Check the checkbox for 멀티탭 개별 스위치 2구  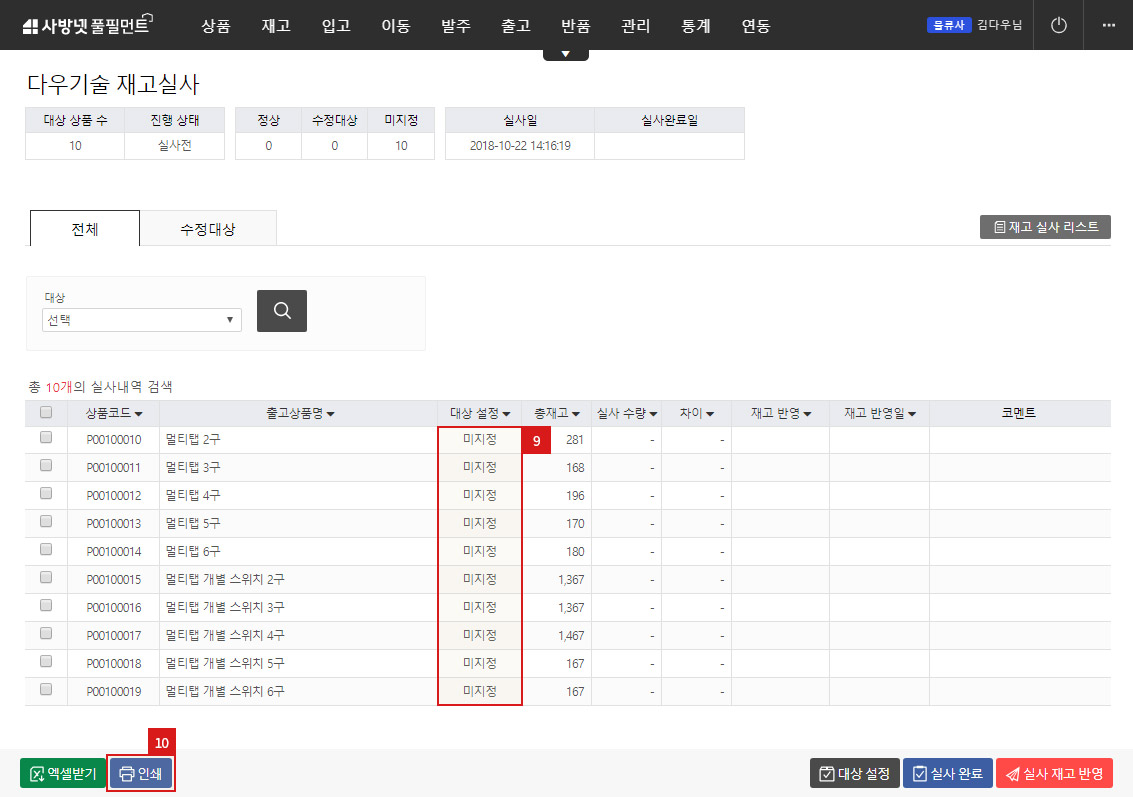[45, 579]
